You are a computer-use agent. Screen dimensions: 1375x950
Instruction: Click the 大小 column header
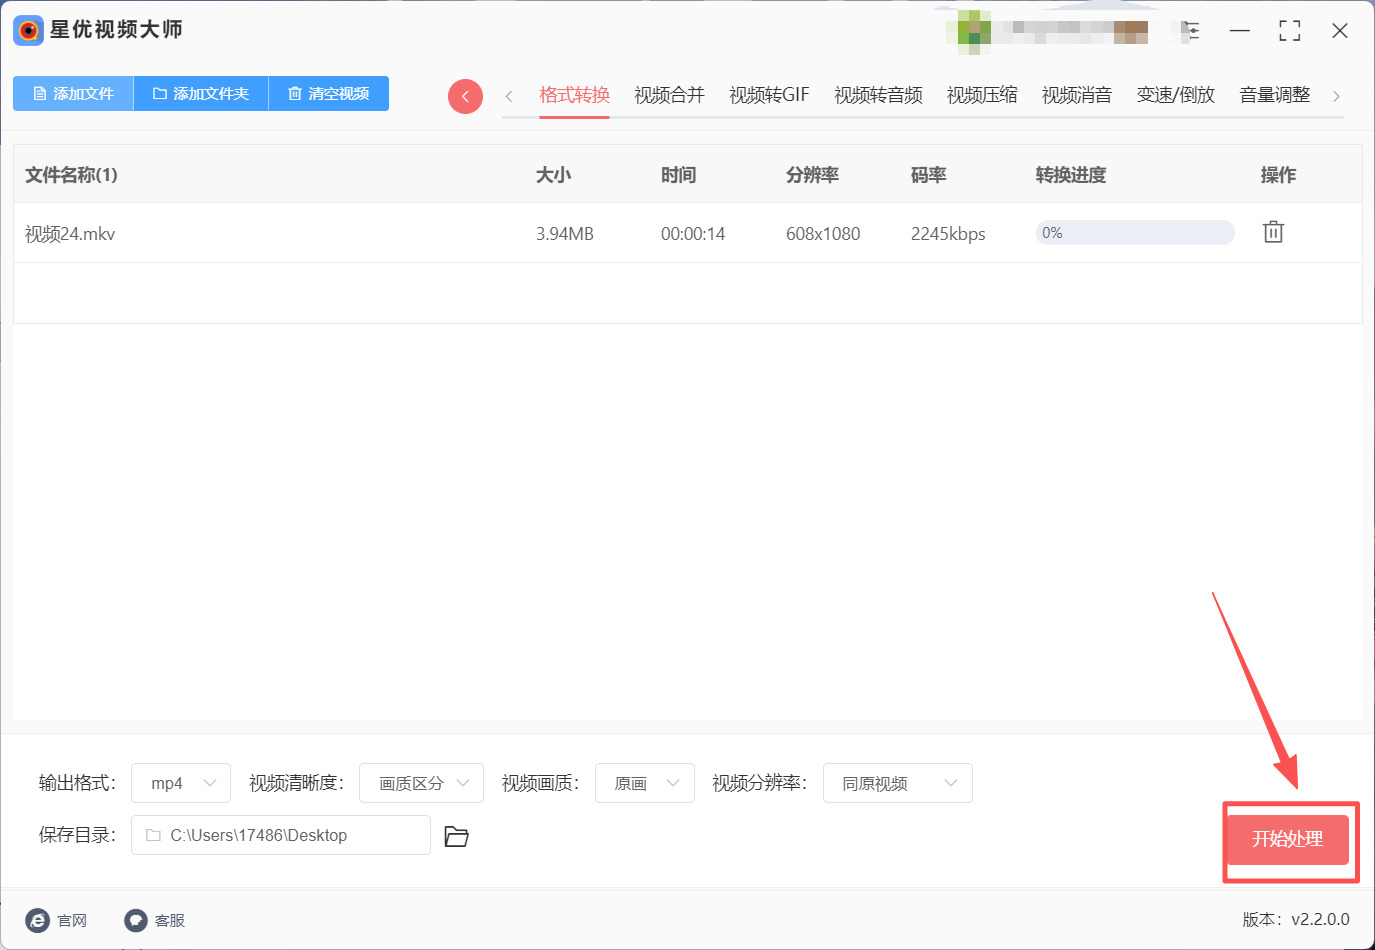(x=553, y=175)
